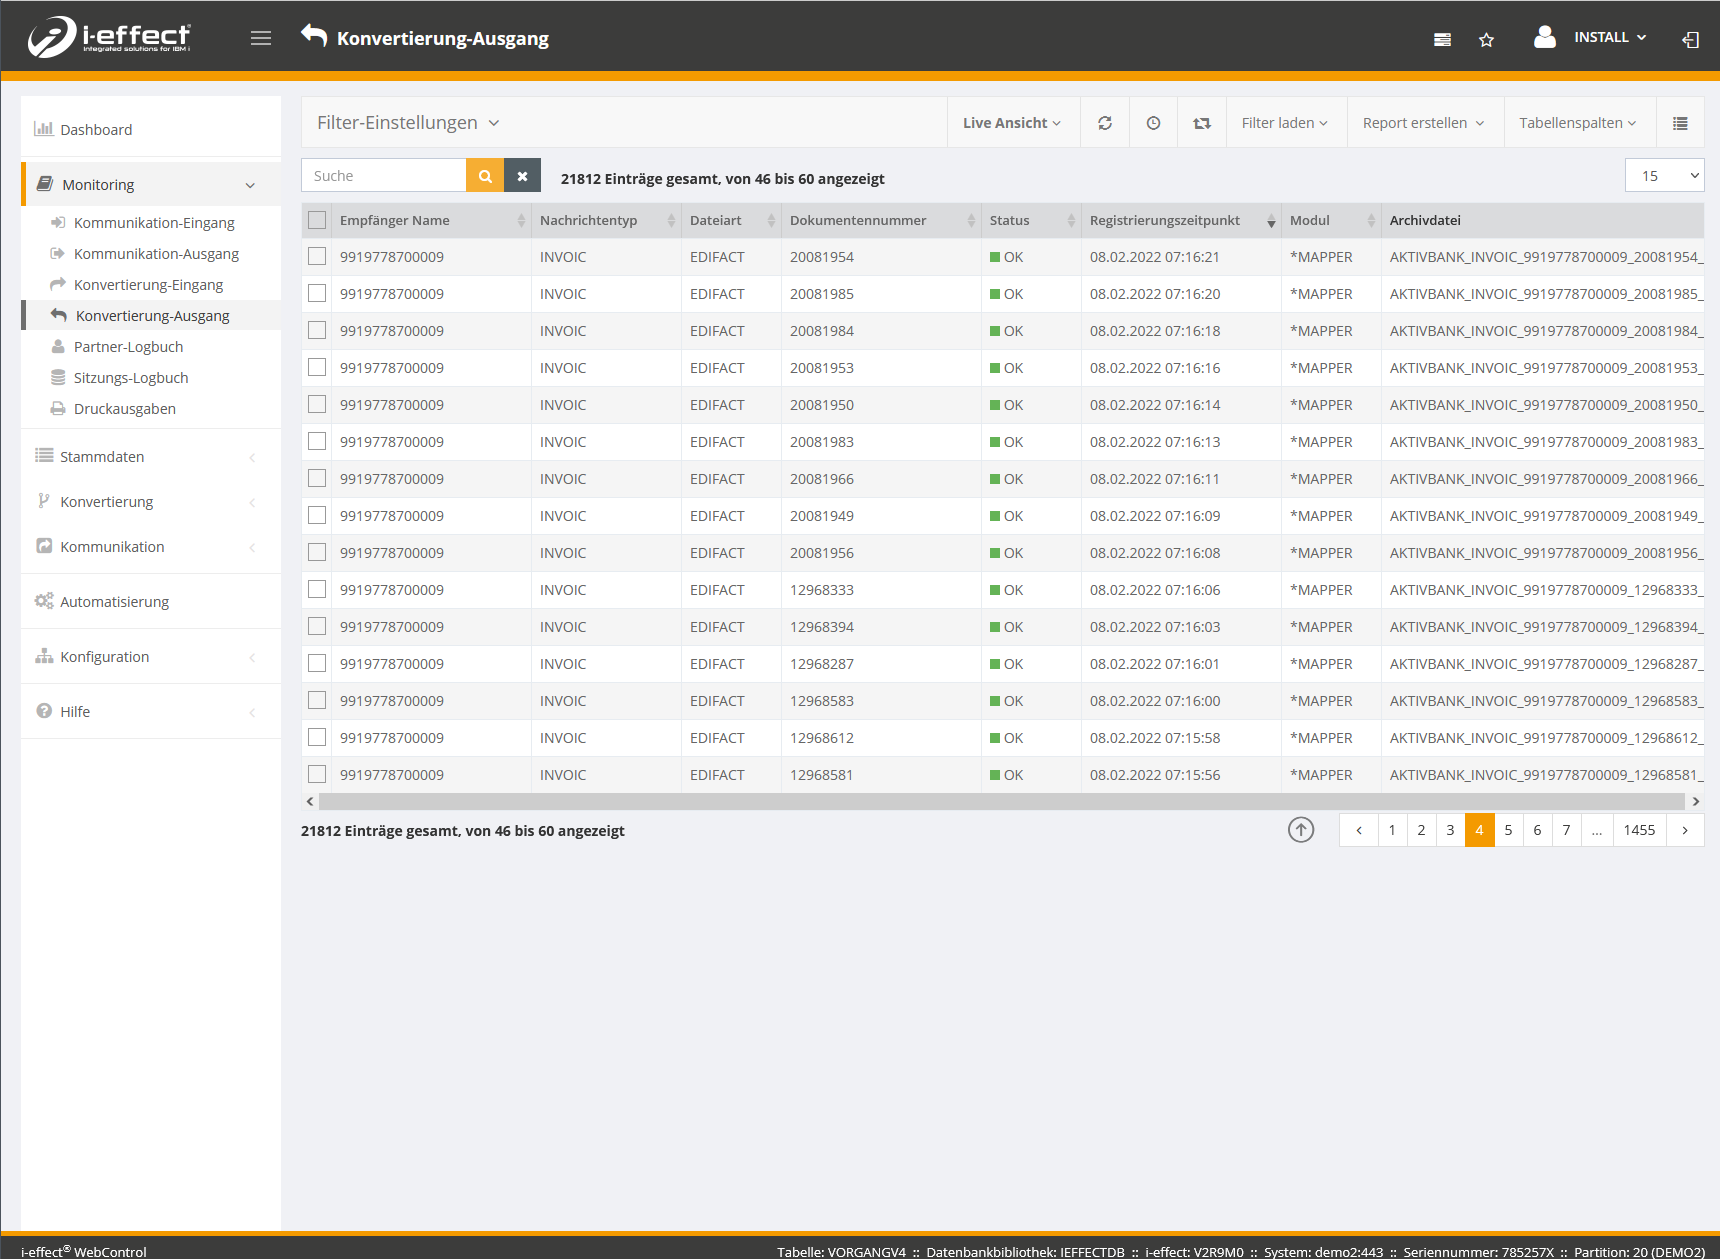Click the refresh icon in the toolbar

click(1105, 123)
